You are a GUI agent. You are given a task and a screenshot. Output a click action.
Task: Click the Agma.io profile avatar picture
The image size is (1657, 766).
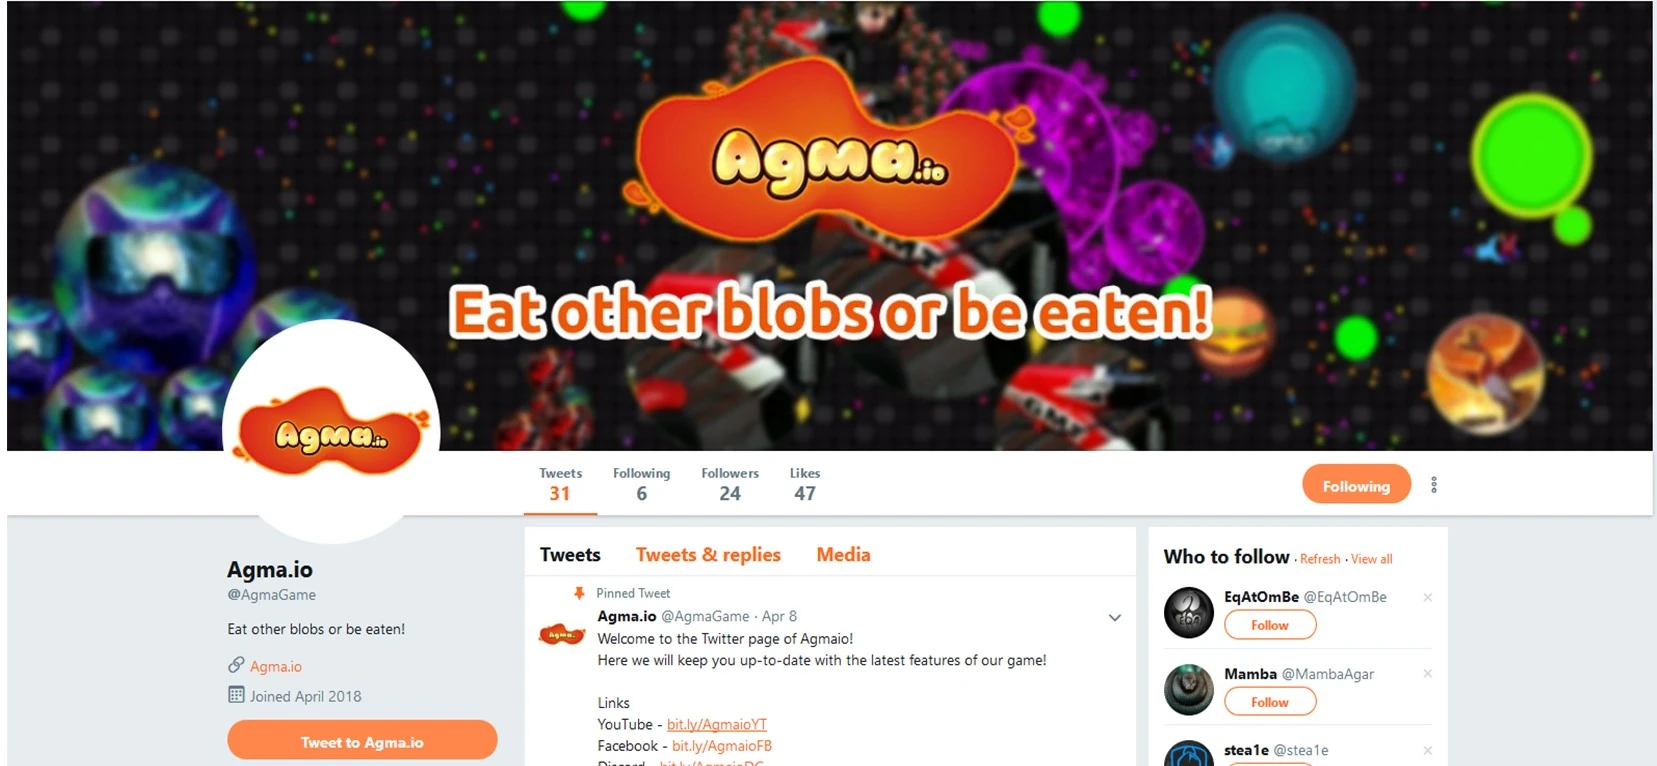pos(331,432)
